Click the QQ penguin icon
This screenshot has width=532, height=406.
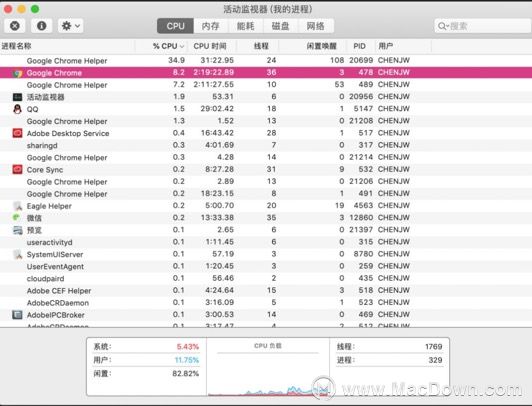pyautogui.click(x=17, y=109)
